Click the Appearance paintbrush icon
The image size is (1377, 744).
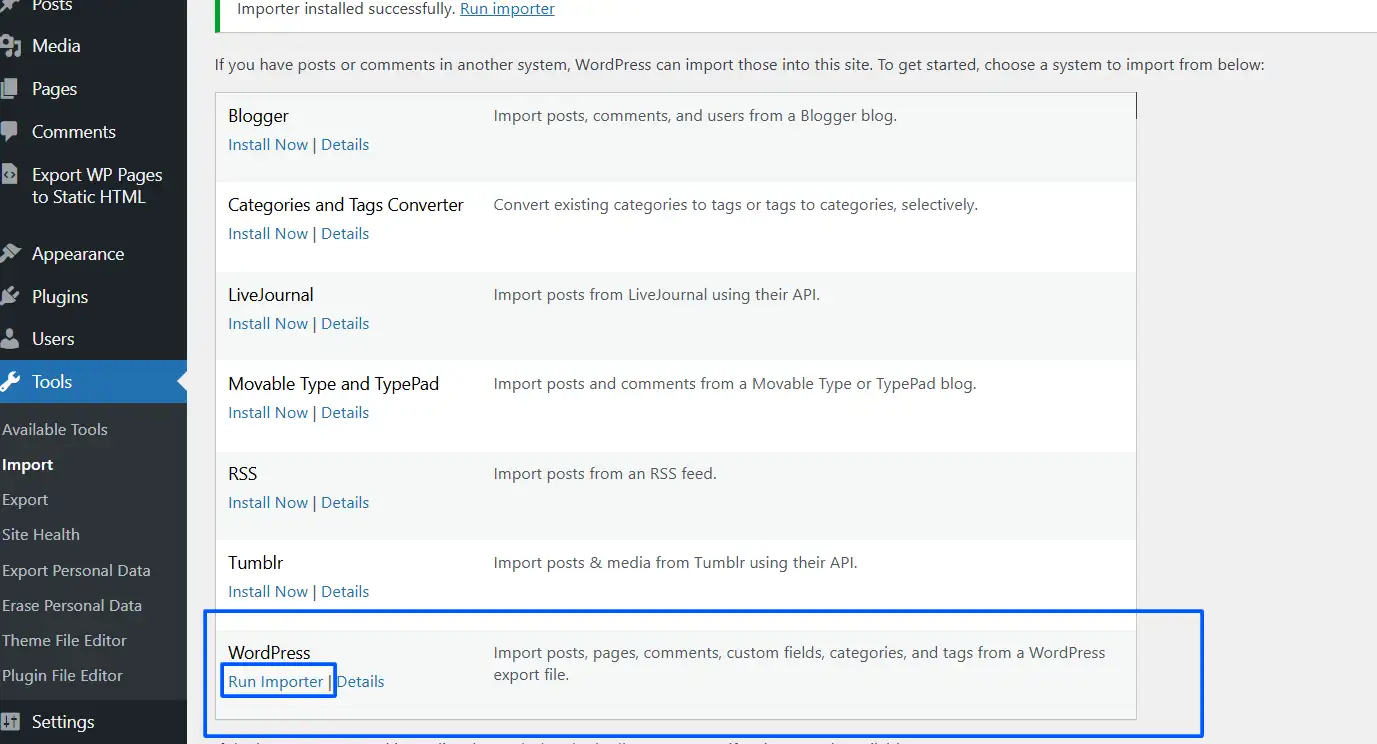click(10, 254)
